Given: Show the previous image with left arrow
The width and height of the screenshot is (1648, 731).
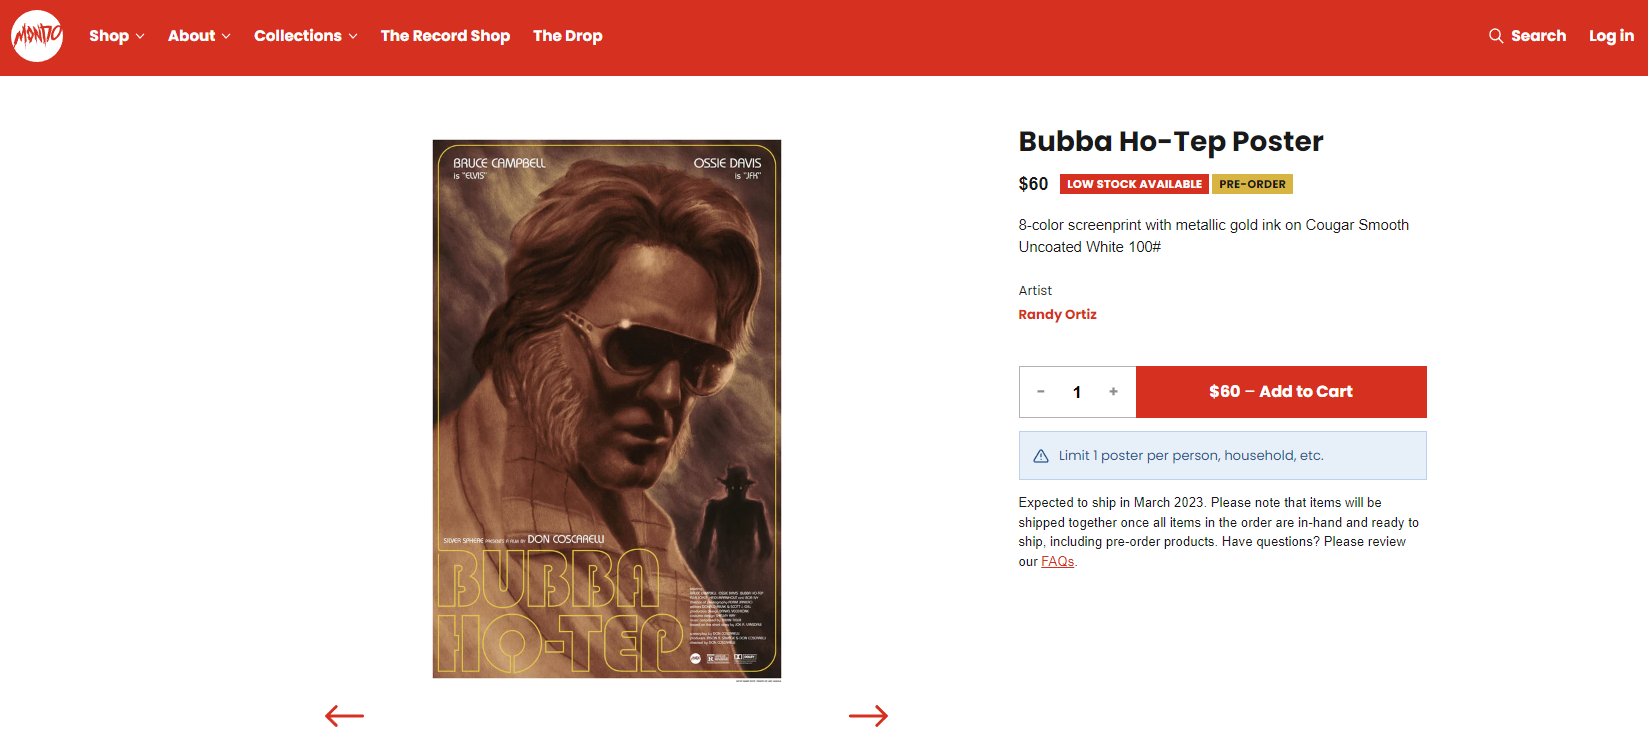Looking at the screenshot, I should (x=345, y=715).
